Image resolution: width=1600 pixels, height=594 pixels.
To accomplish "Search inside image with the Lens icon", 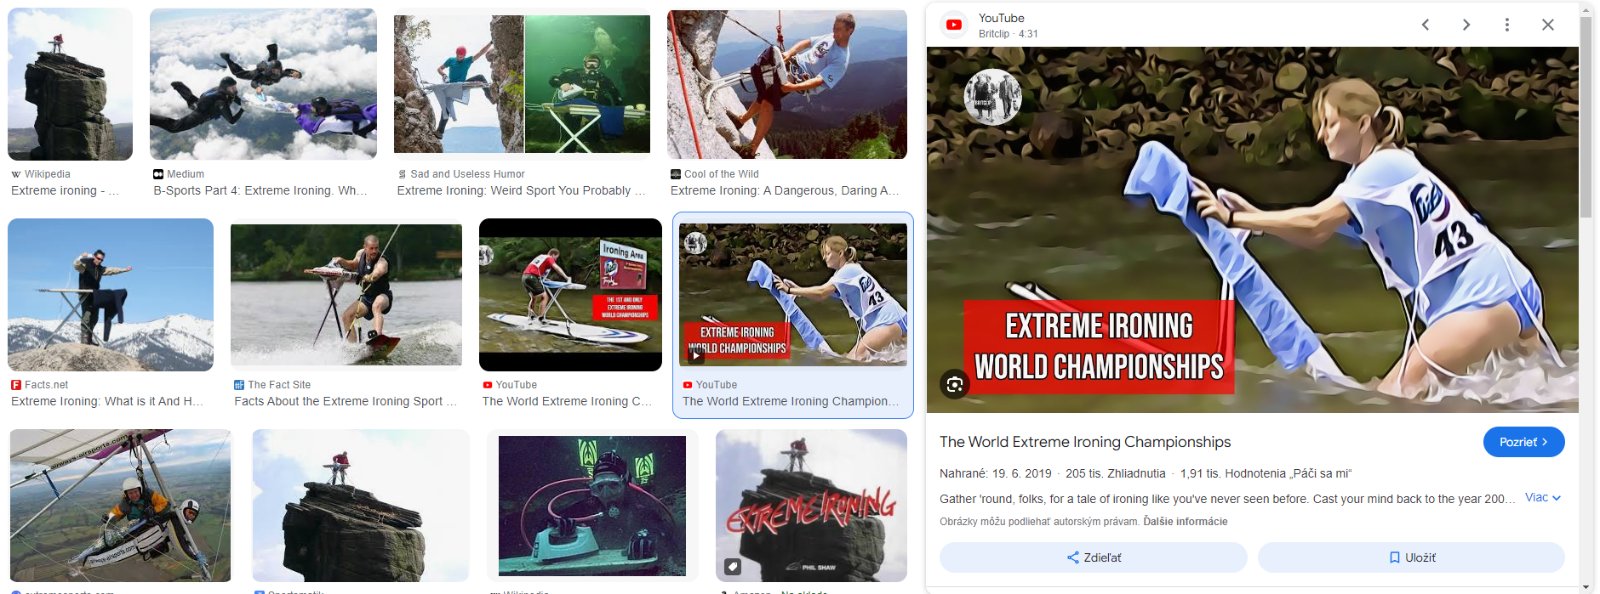I will point(955,384).
